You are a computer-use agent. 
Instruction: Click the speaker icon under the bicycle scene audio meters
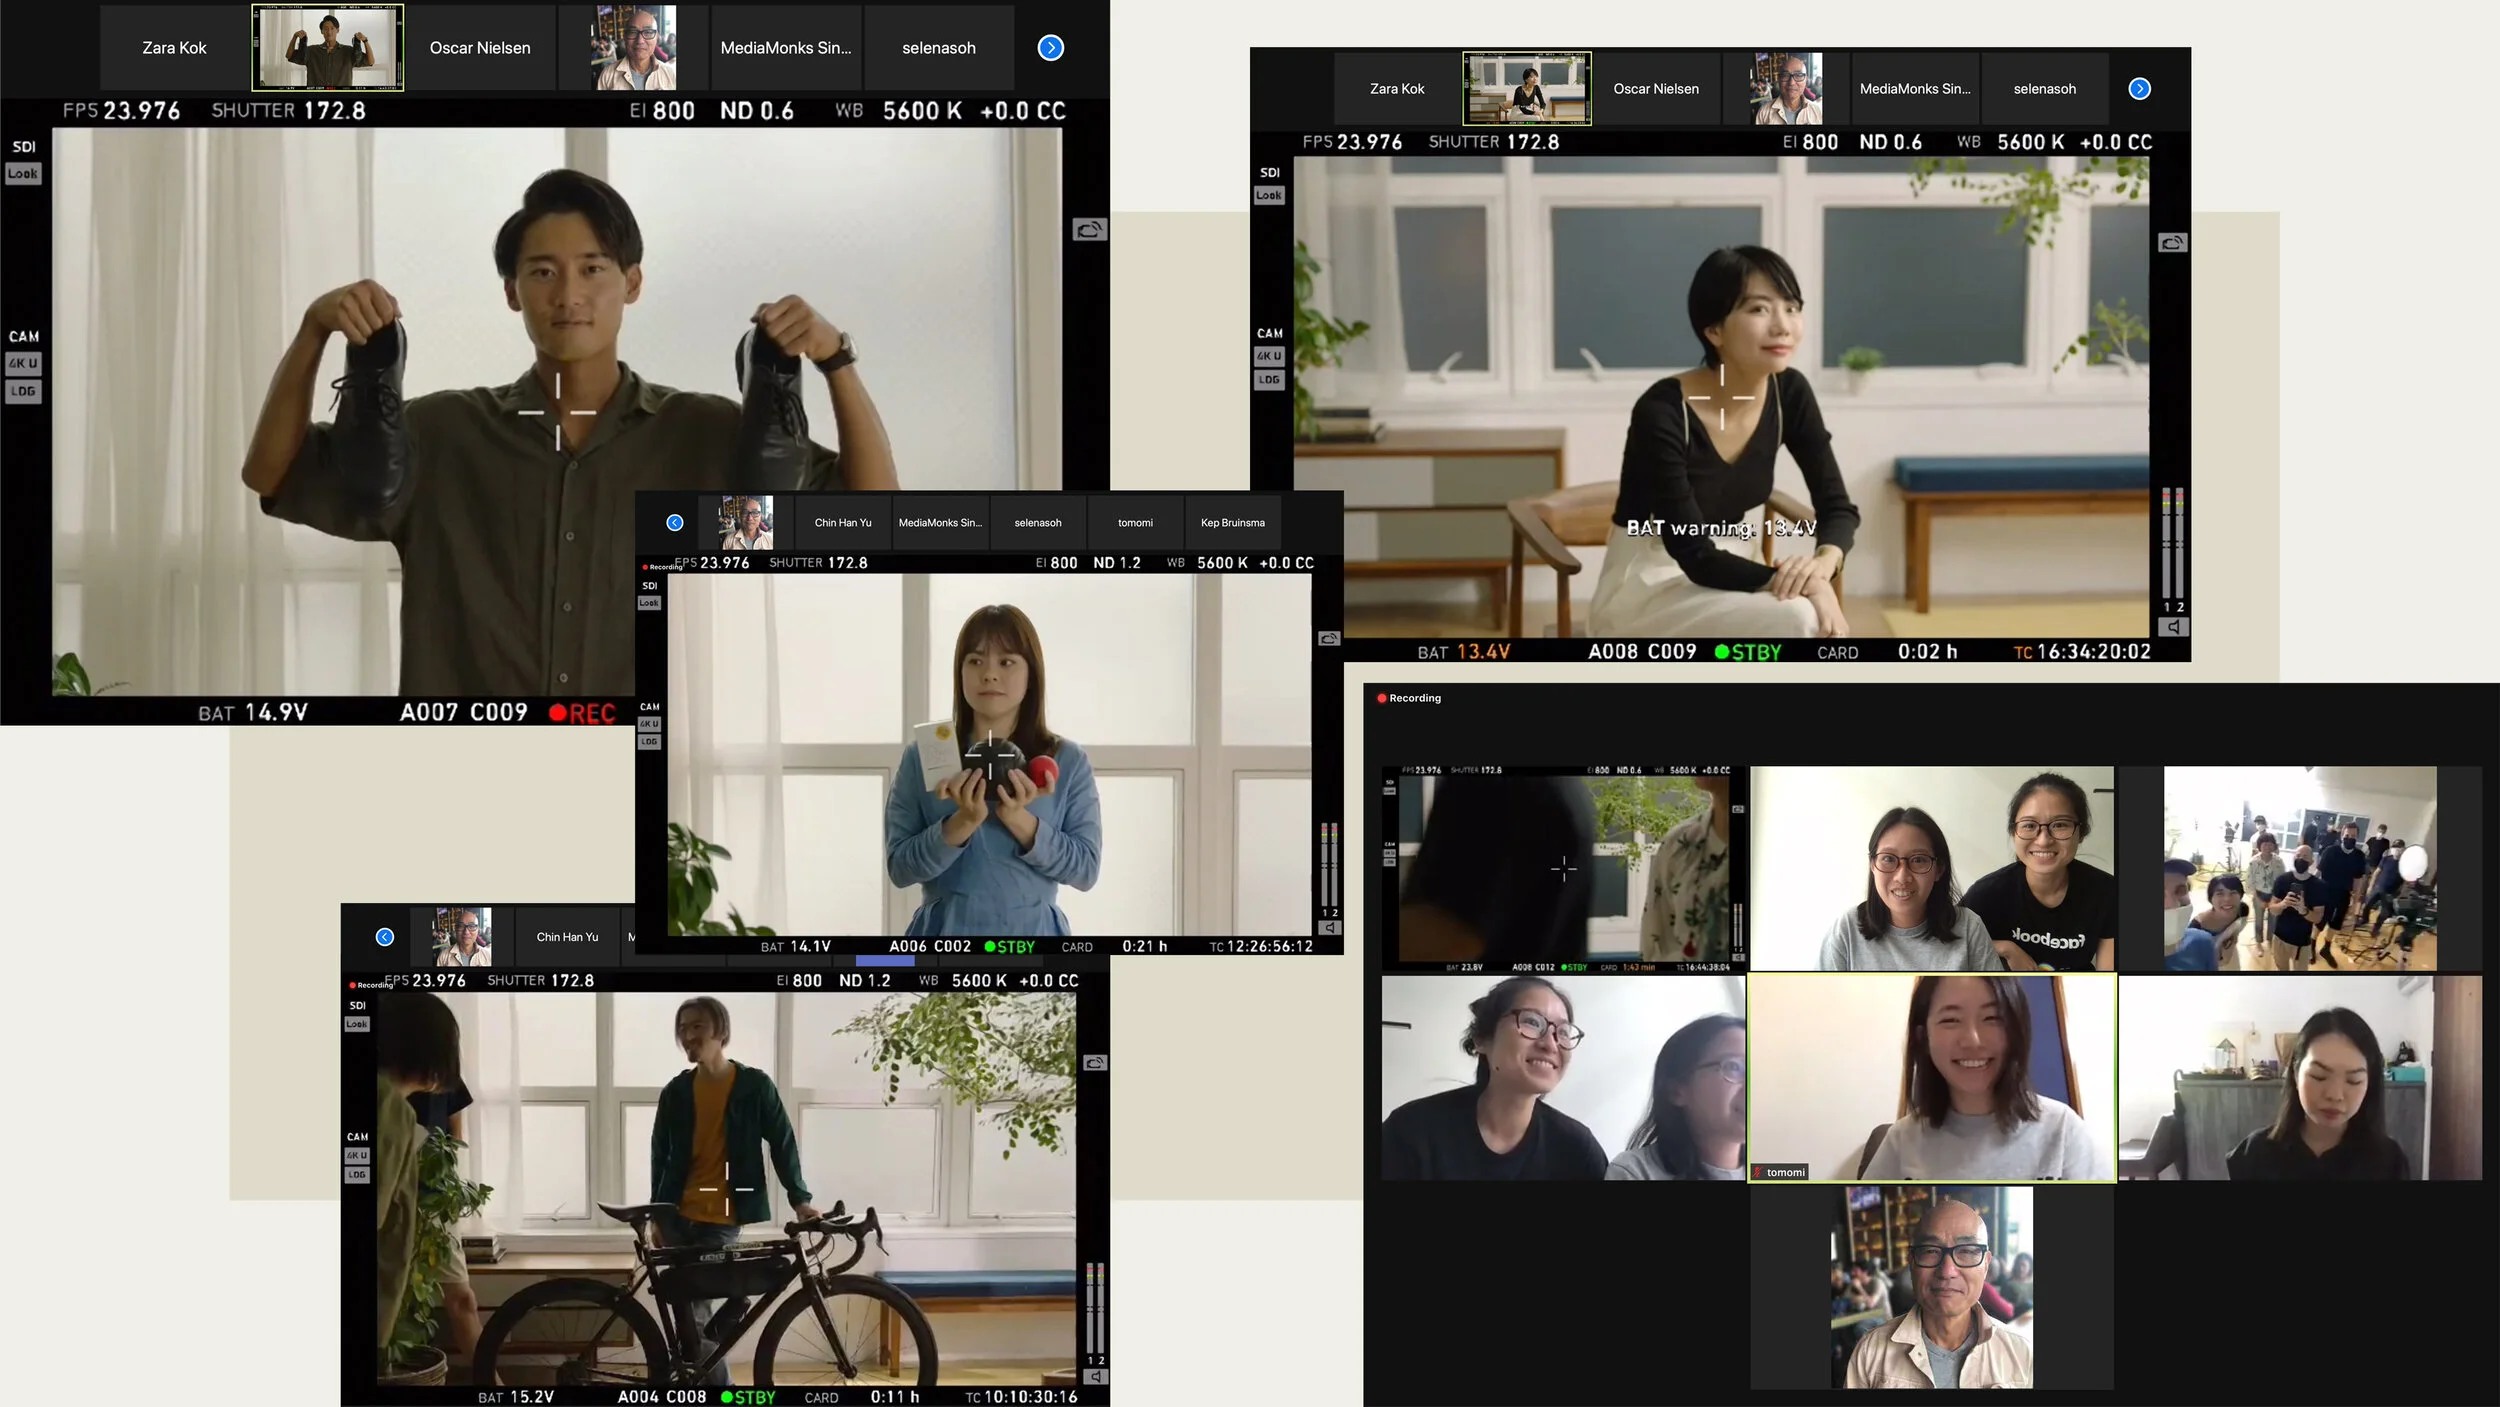[x=1096, y=1377]
